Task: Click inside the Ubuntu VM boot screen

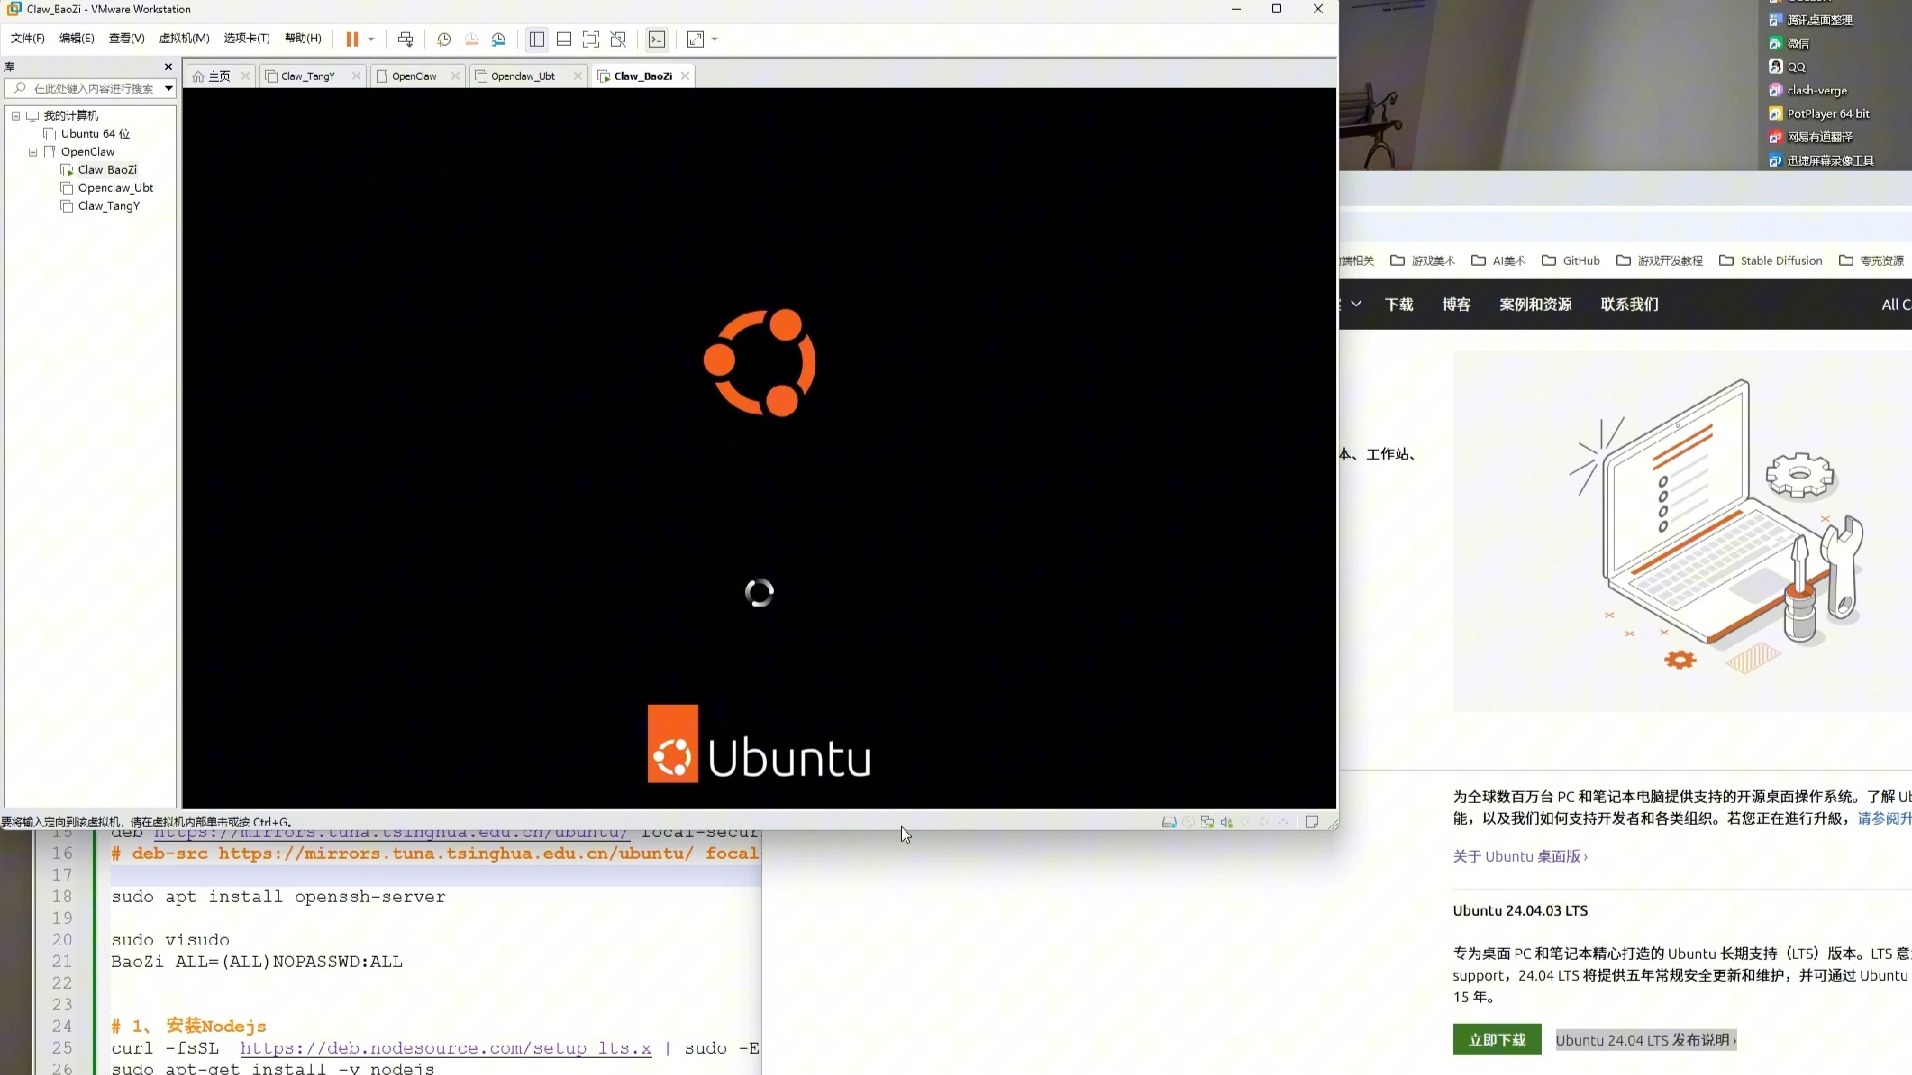Action: coord(759,448)
